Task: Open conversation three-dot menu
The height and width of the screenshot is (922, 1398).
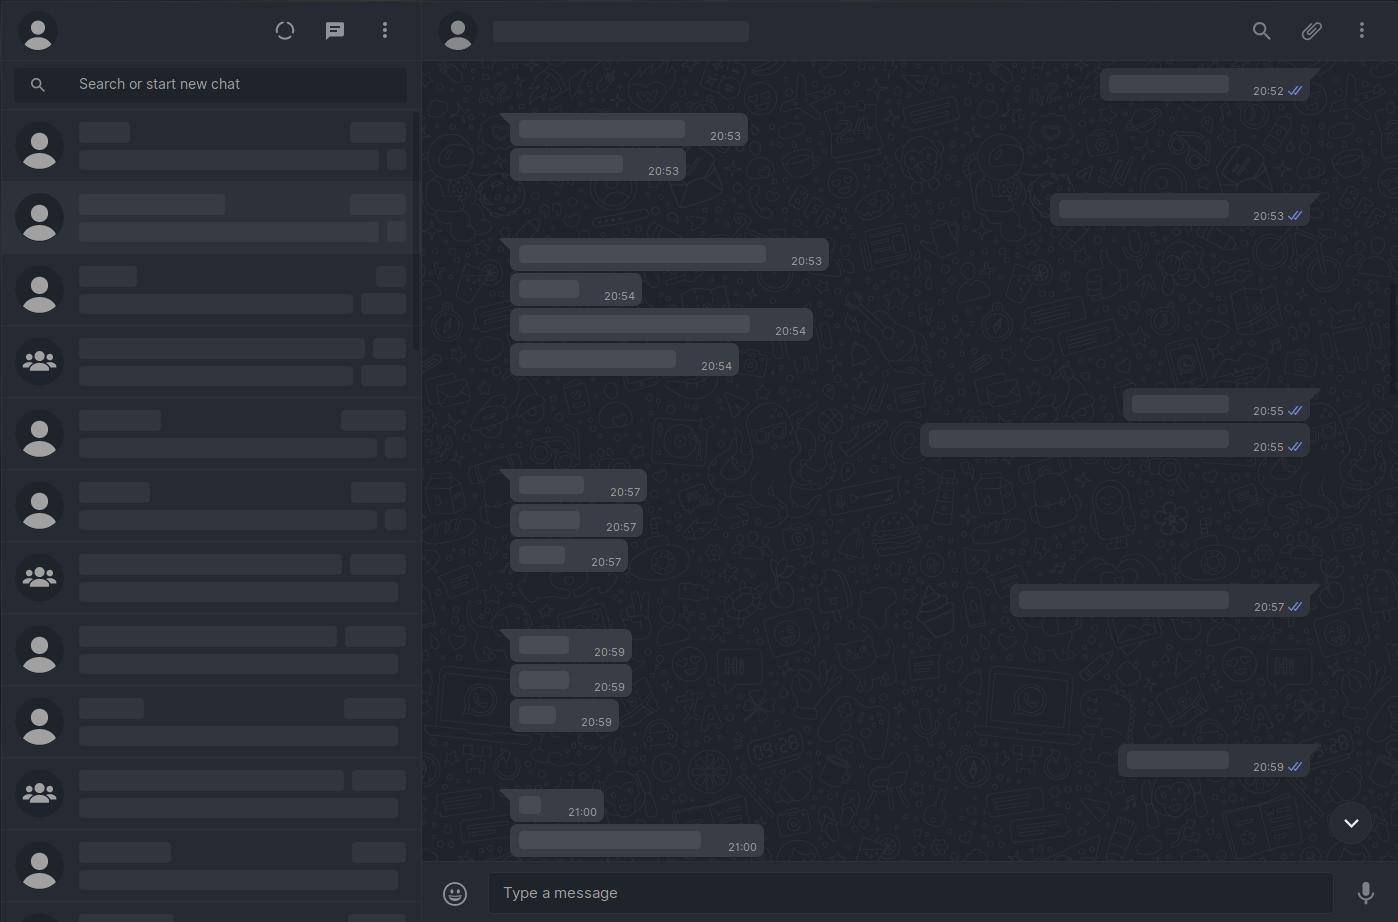Action: pos(1362,31)
